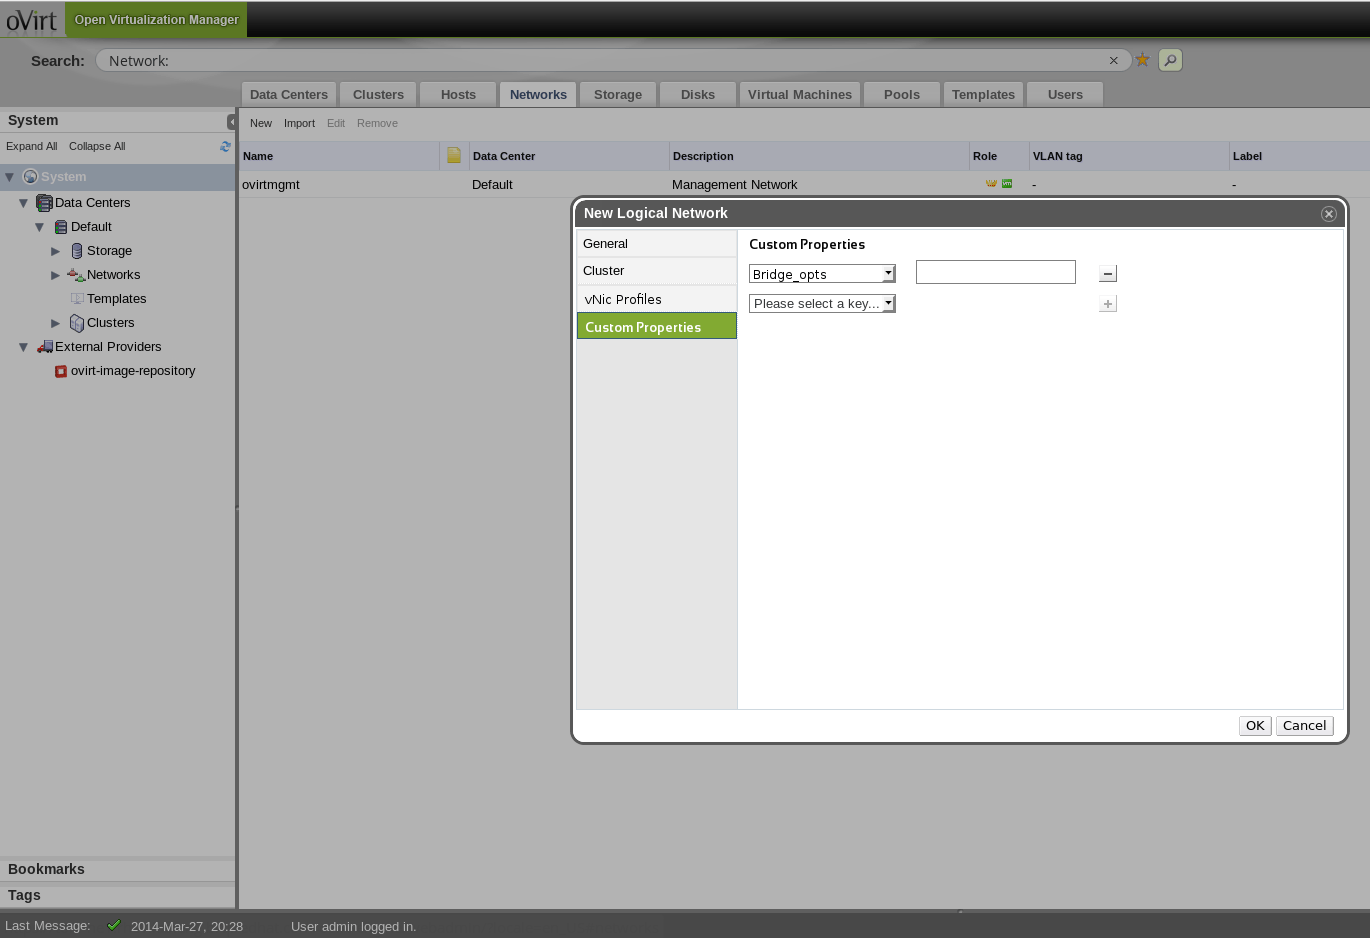This screenshot has height=939, width=1370.
Task: Clear the search field with X
Action: coord(1113,61)
